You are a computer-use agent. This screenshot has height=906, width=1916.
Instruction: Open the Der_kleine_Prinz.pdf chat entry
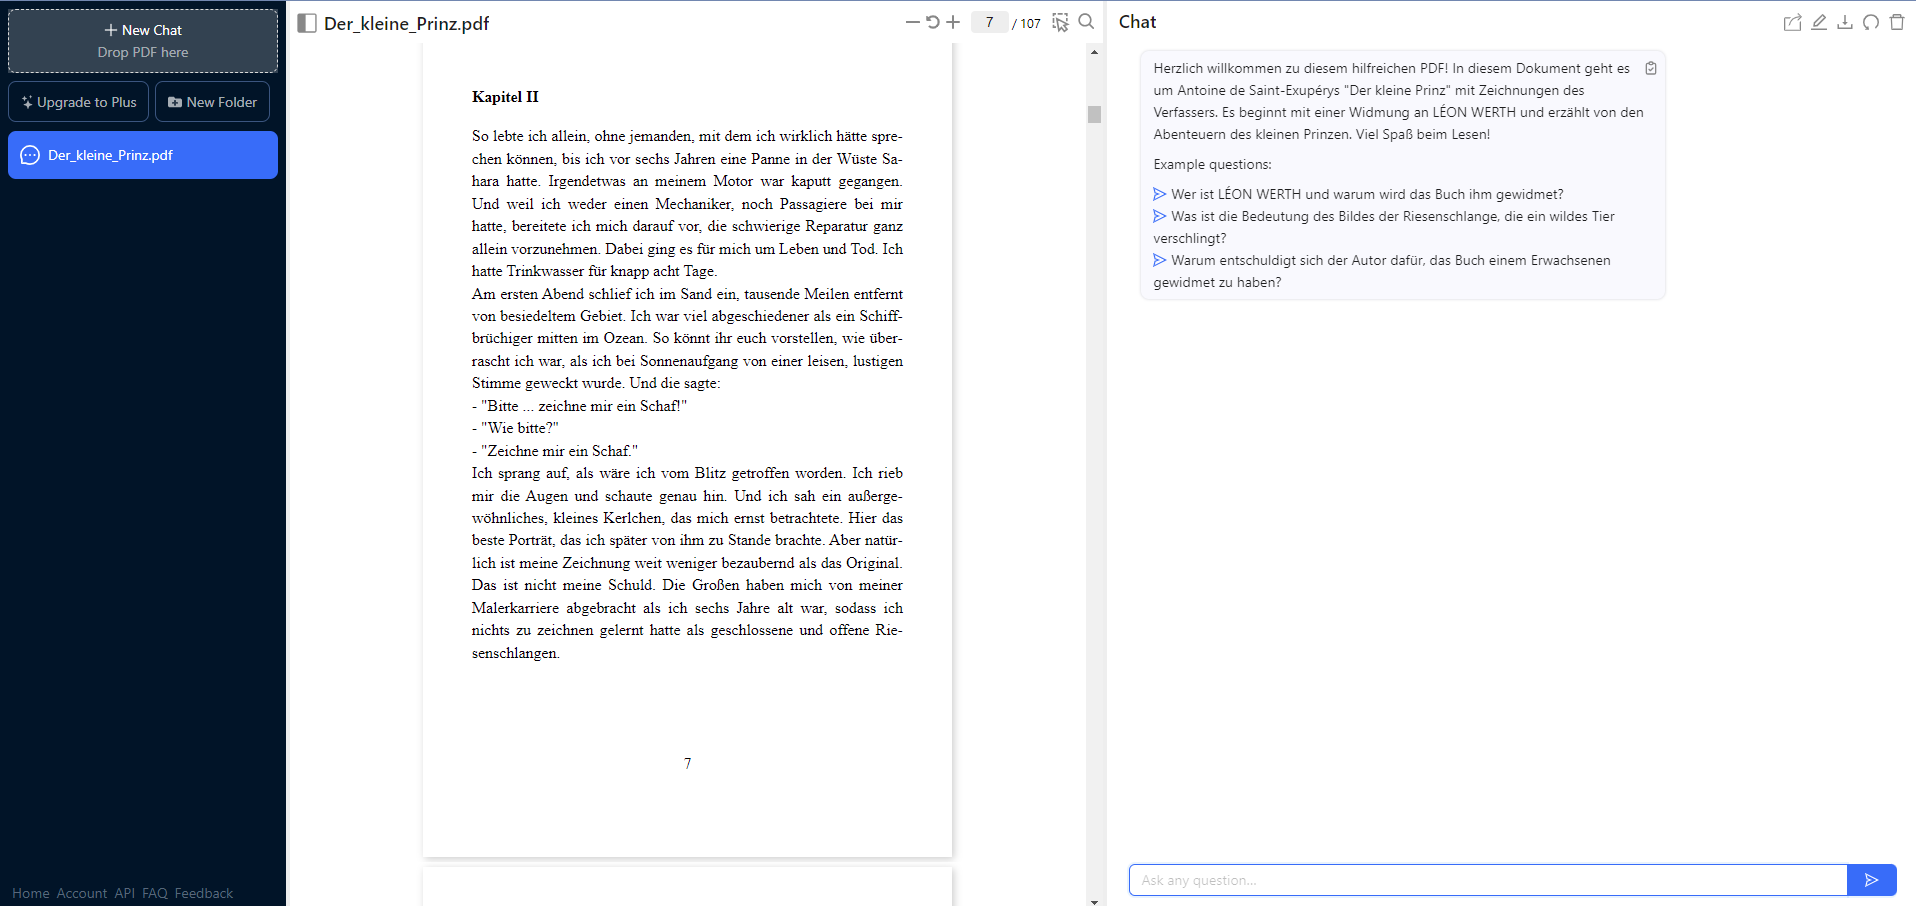(143, 155)
